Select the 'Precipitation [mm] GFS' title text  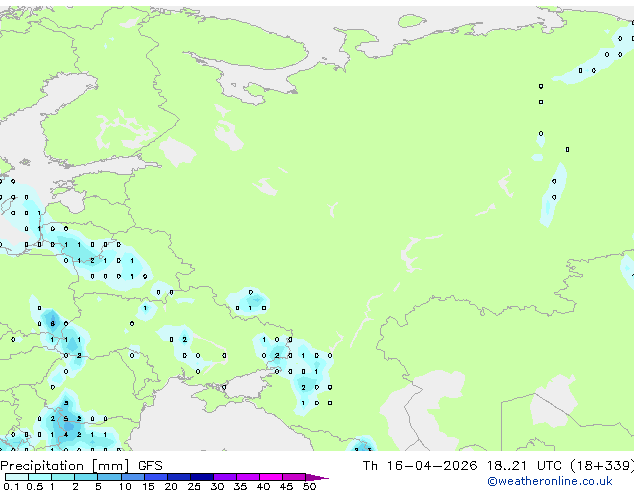(81, 466)
